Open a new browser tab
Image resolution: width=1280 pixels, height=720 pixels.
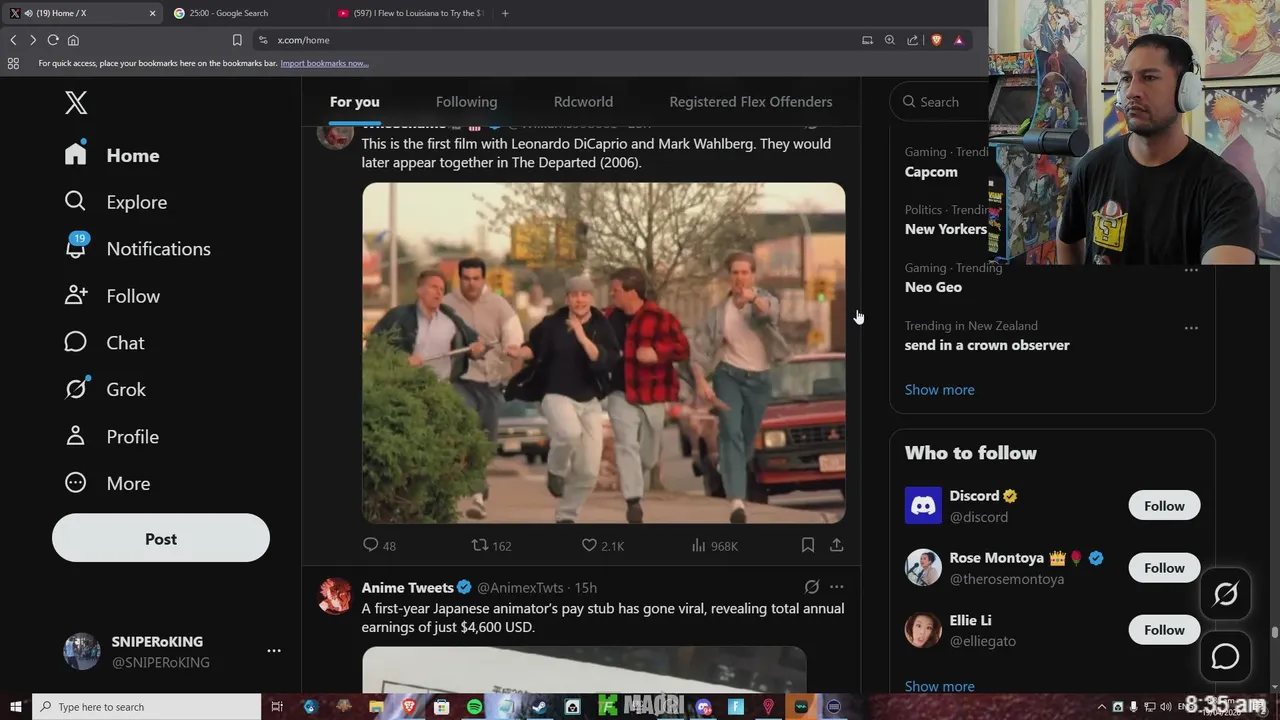[x=505, y=13]
